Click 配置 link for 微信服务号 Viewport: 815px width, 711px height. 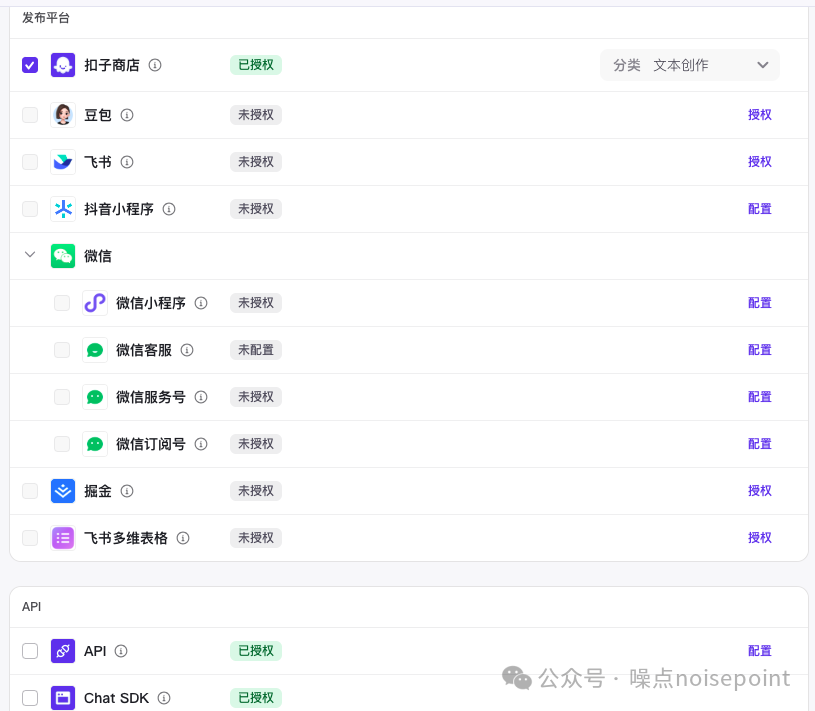[759, 397]
